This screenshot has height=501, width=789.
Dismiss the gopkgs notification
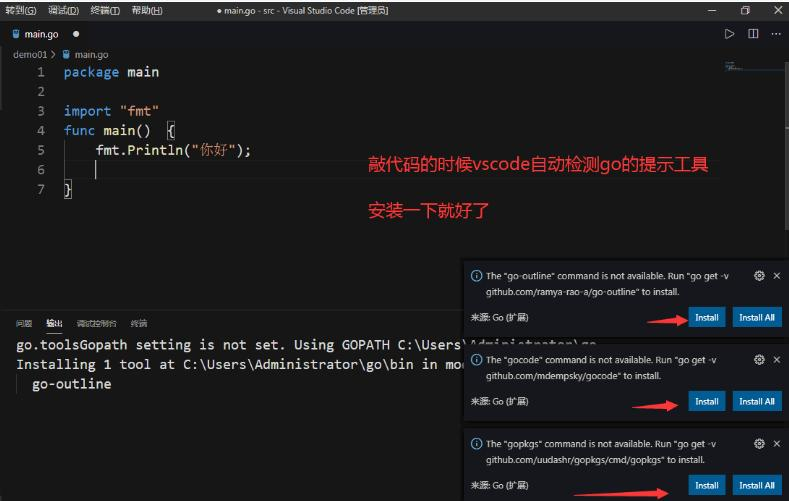[x=776, y=444]
